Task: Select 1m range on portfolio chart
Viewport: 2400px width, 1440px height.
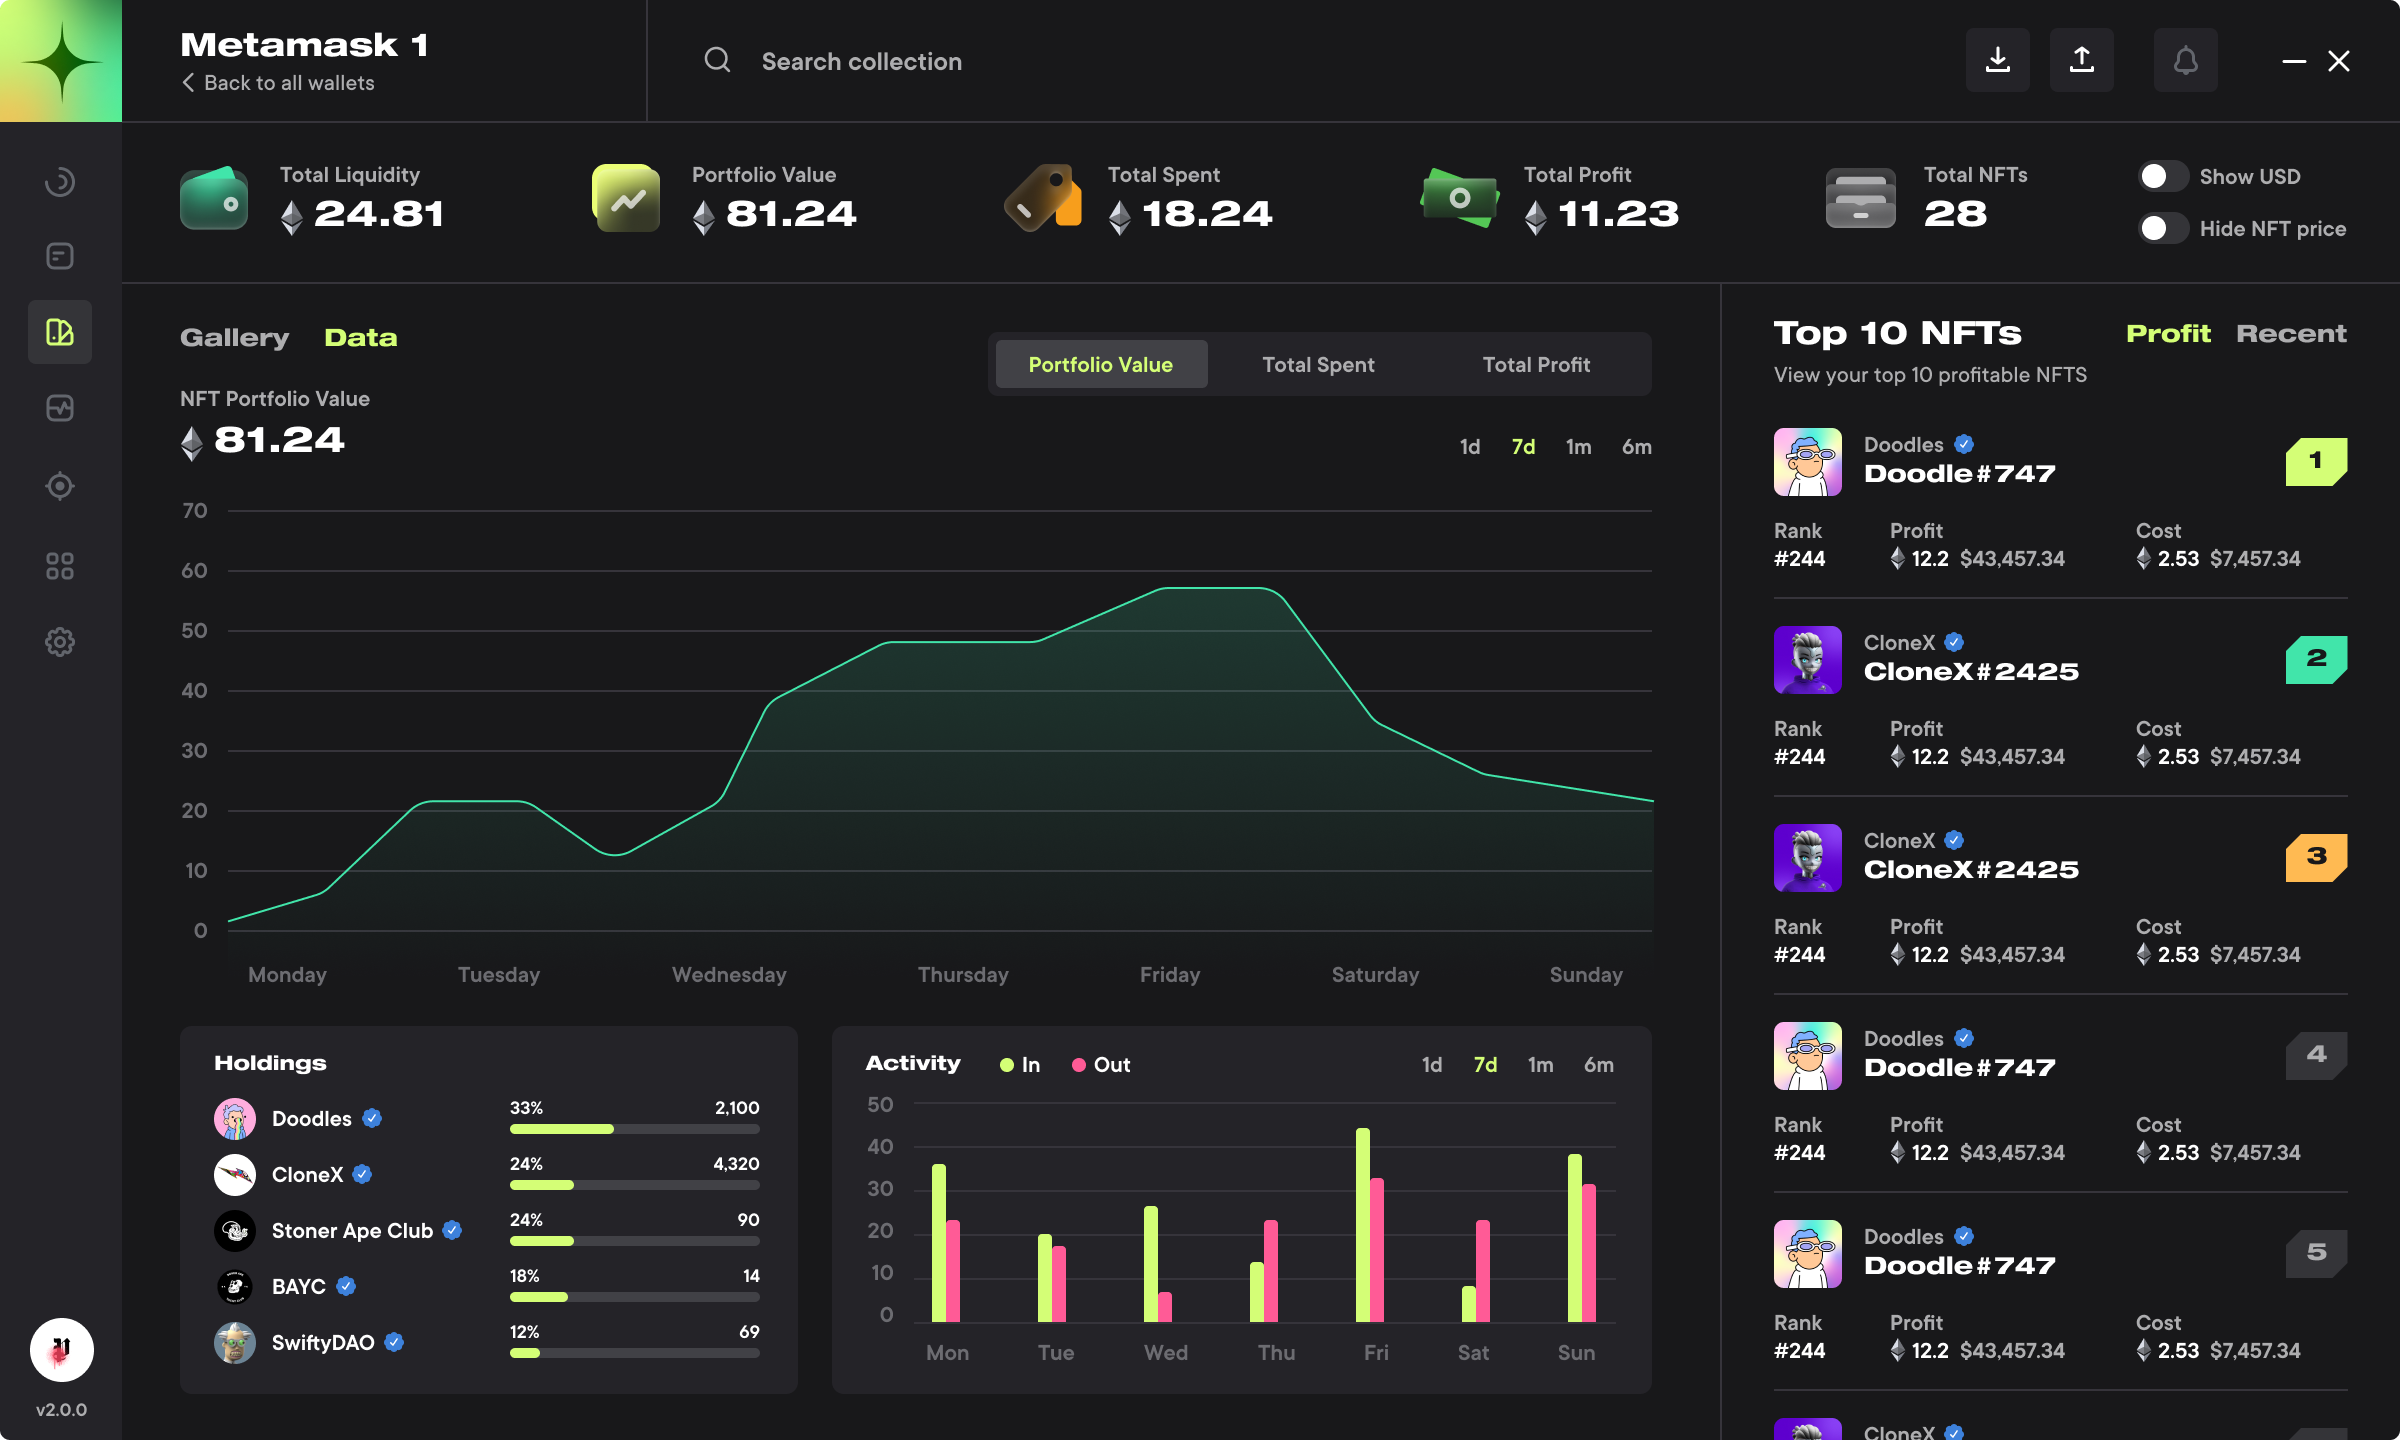Action: coord(1578,447)
